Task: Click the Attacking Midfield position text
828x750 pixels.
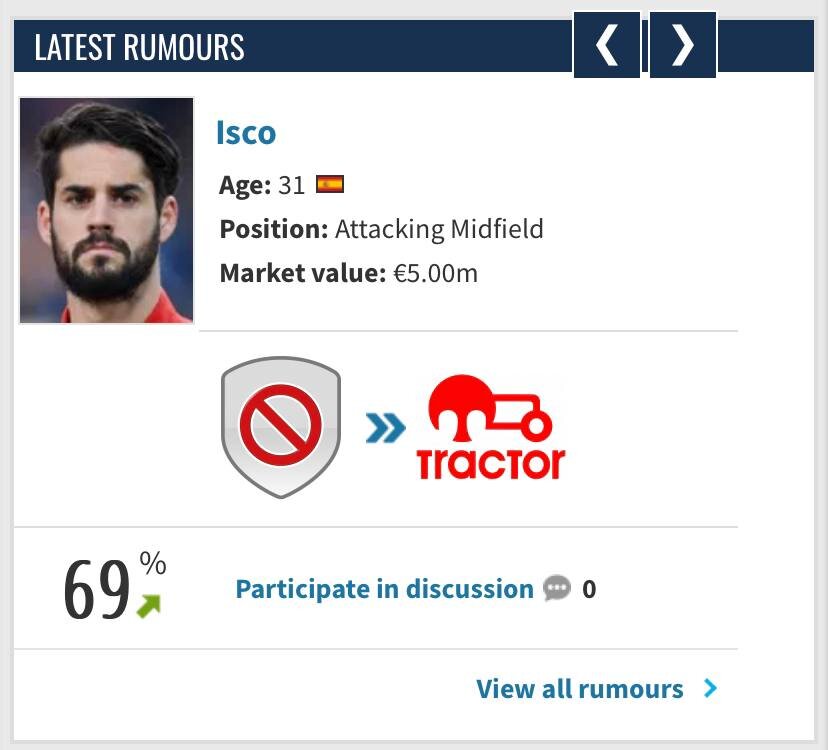Action: tap(439, 229)
